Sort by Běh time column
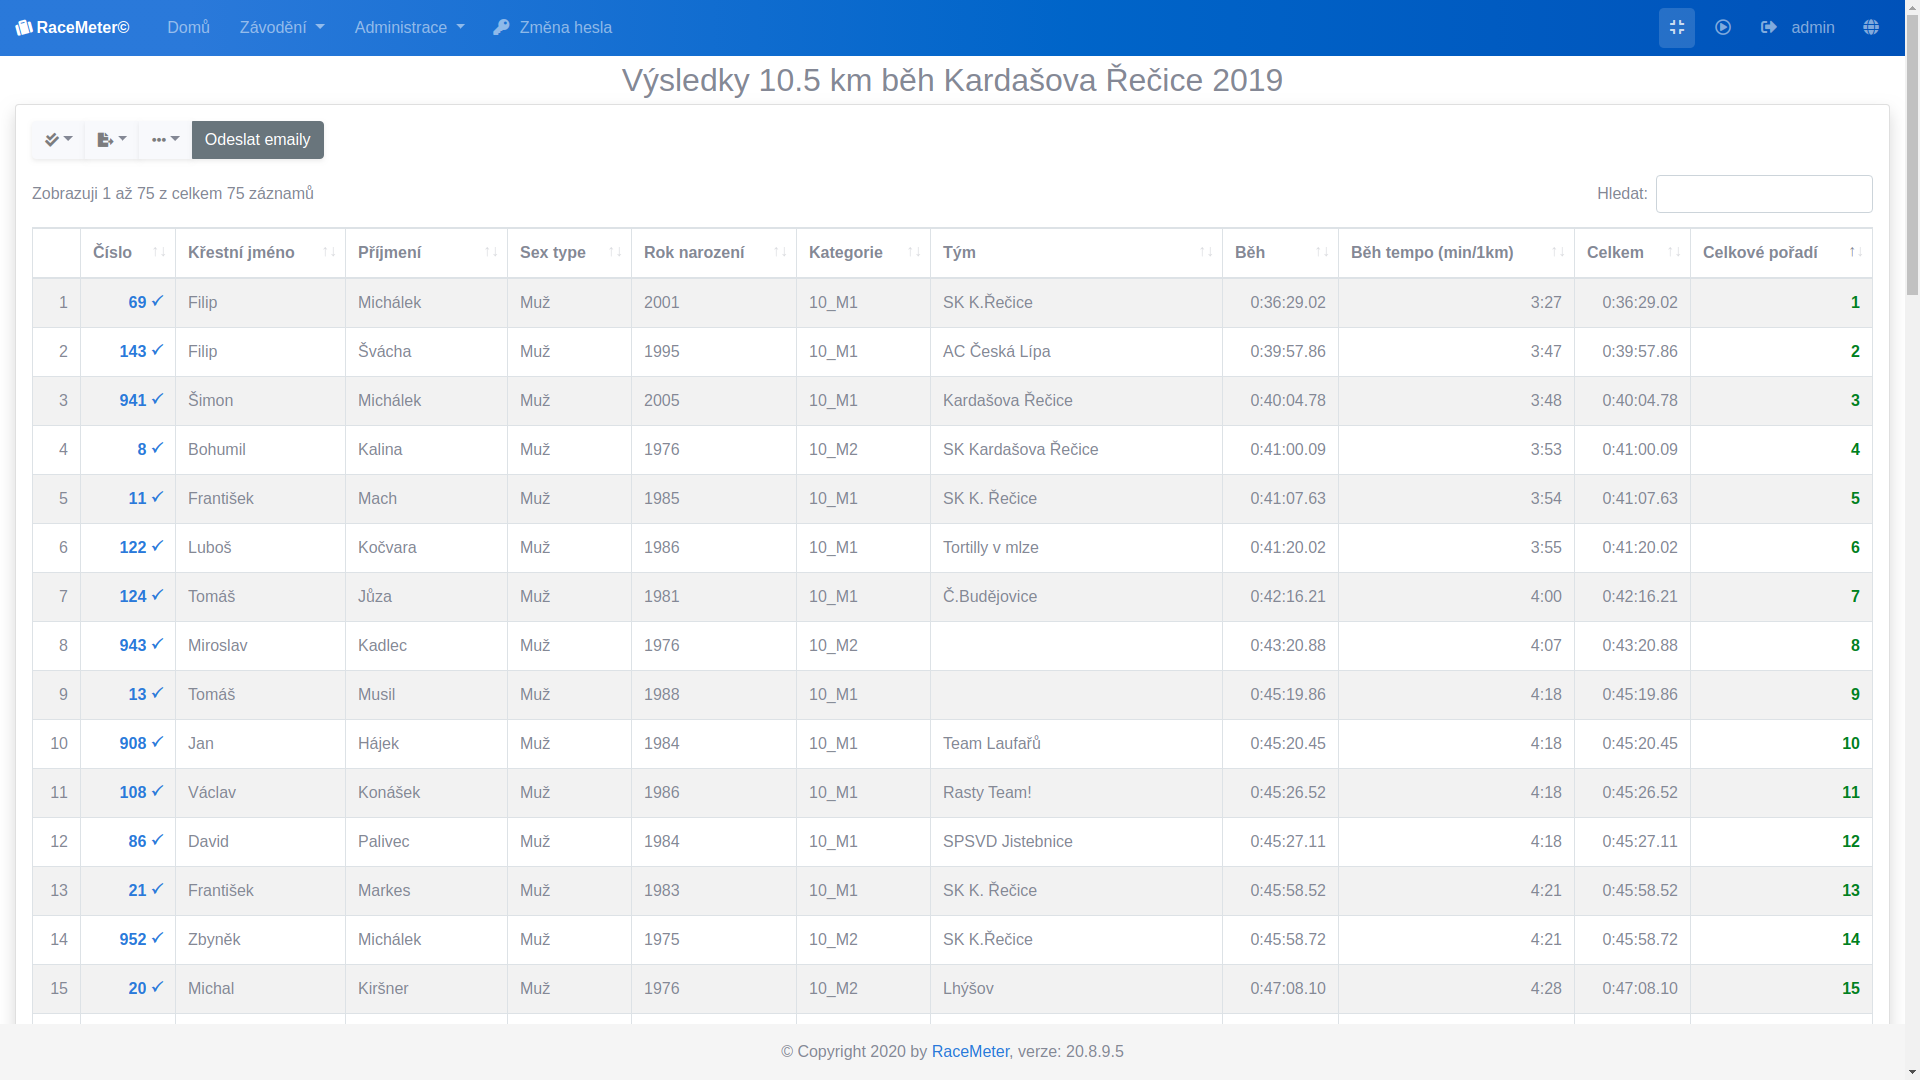Image resolution: width=1920 pixels, height=1080 pixels. click(x=1280, y=253)
